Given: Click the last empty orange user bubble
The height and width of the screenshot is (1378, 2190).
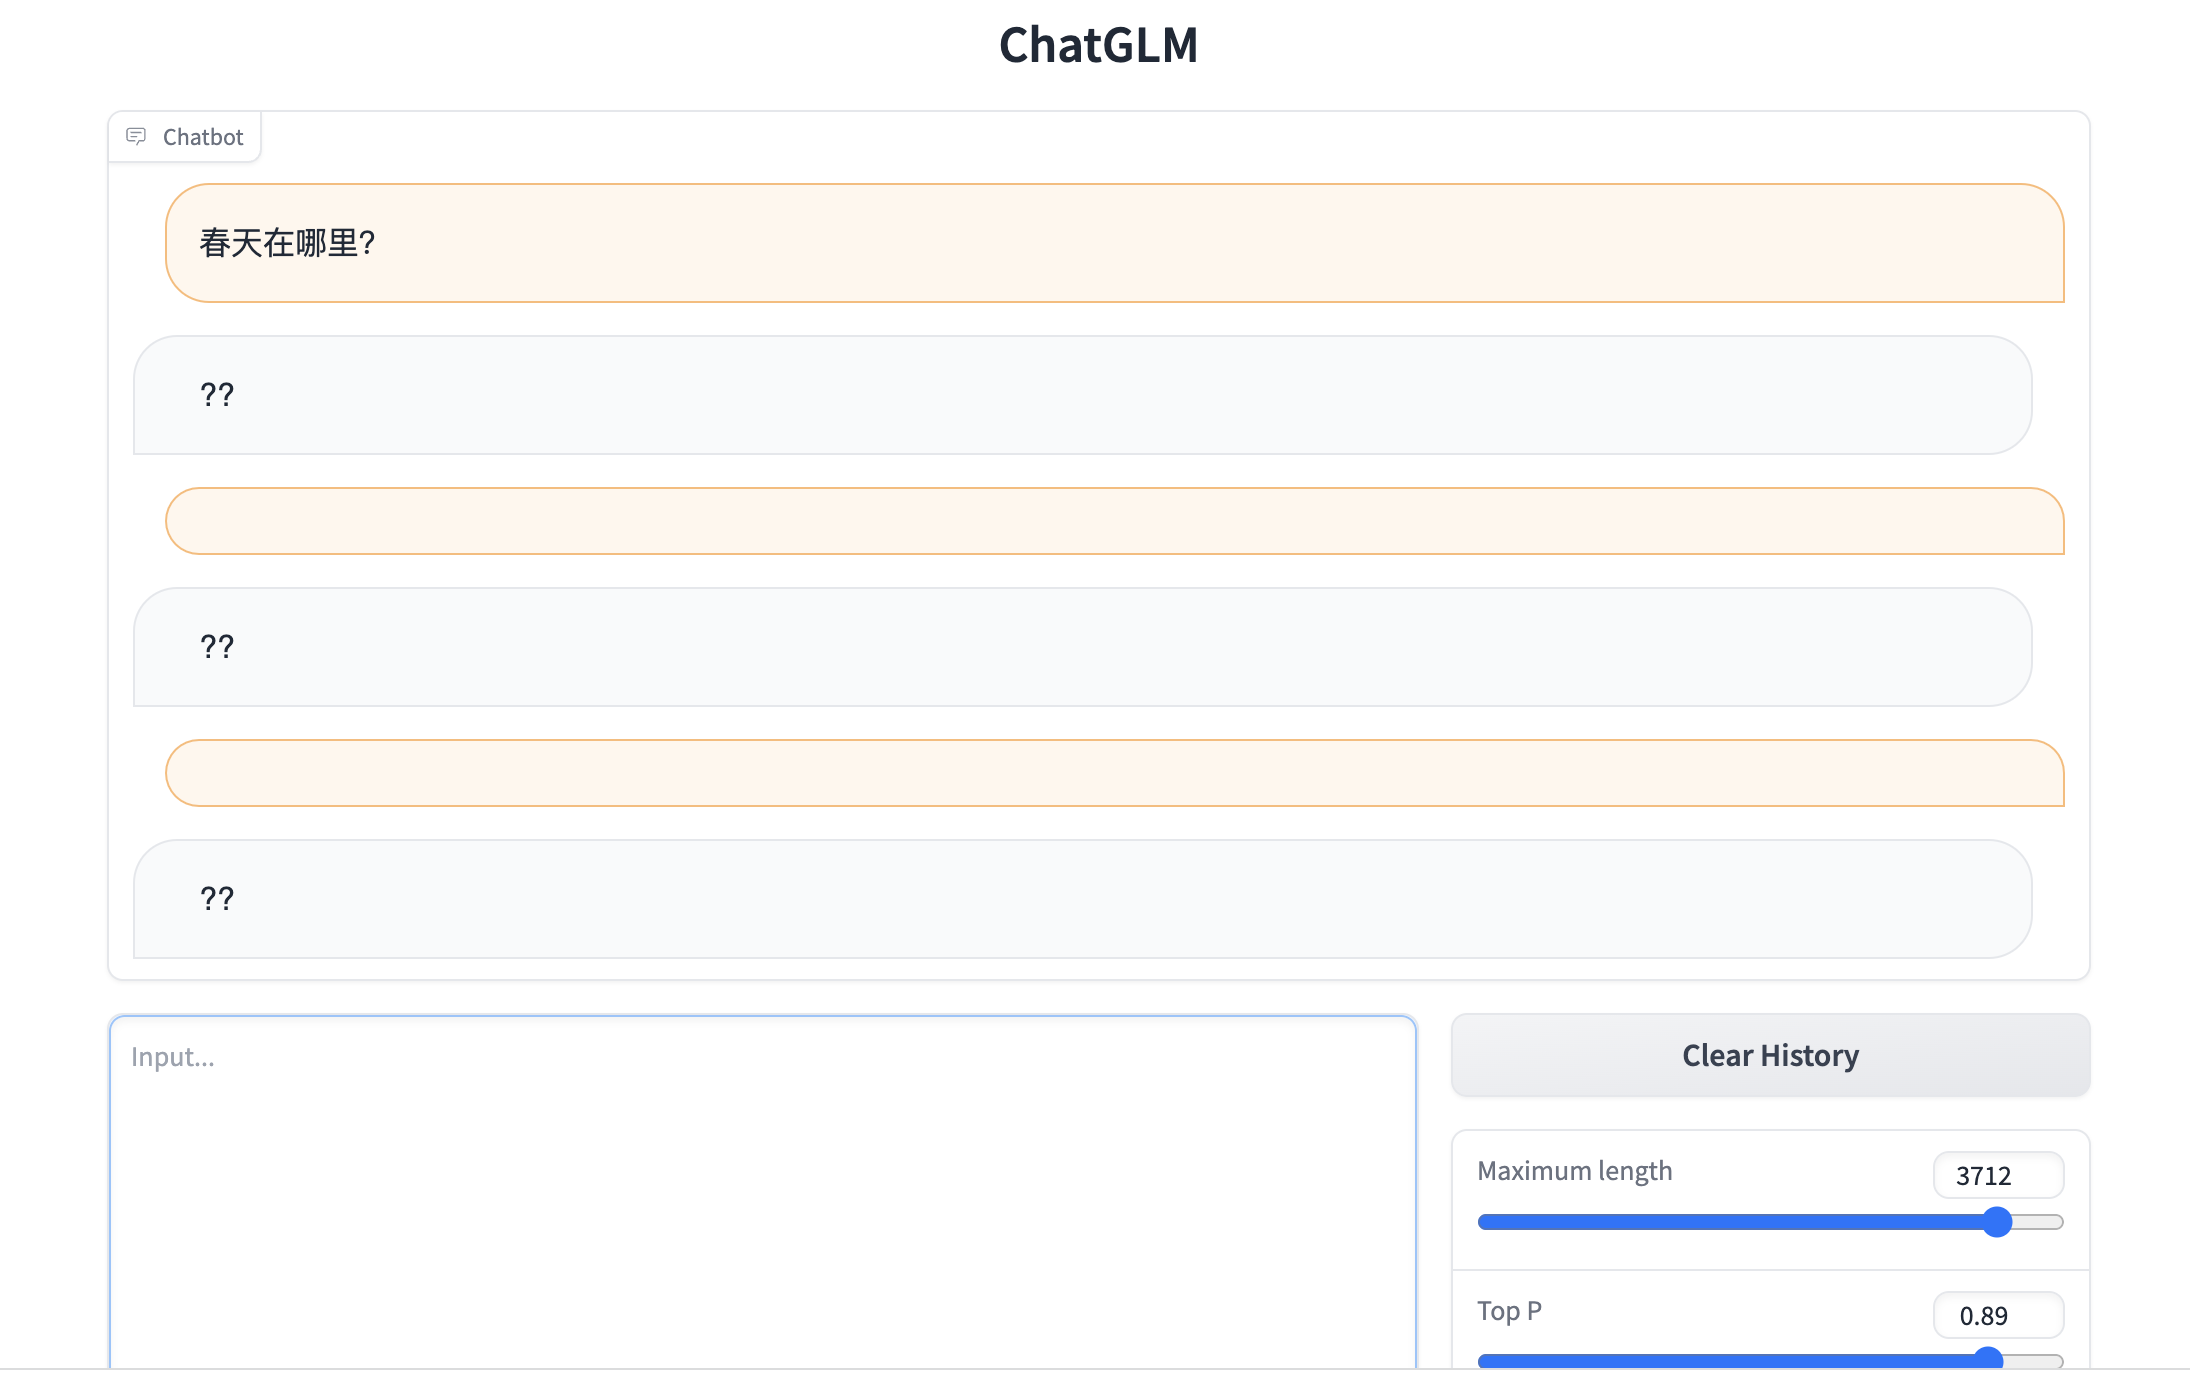Looking at the screenshot, I should 1114,773.
